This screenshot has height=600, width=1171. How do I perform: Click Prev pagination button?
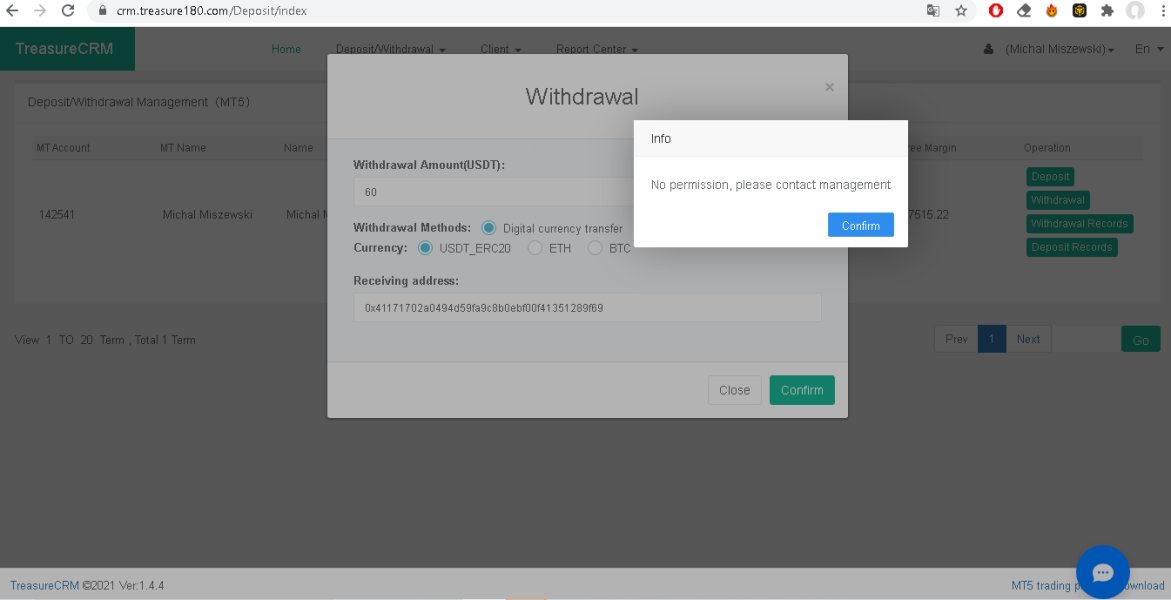click(956, 339)
